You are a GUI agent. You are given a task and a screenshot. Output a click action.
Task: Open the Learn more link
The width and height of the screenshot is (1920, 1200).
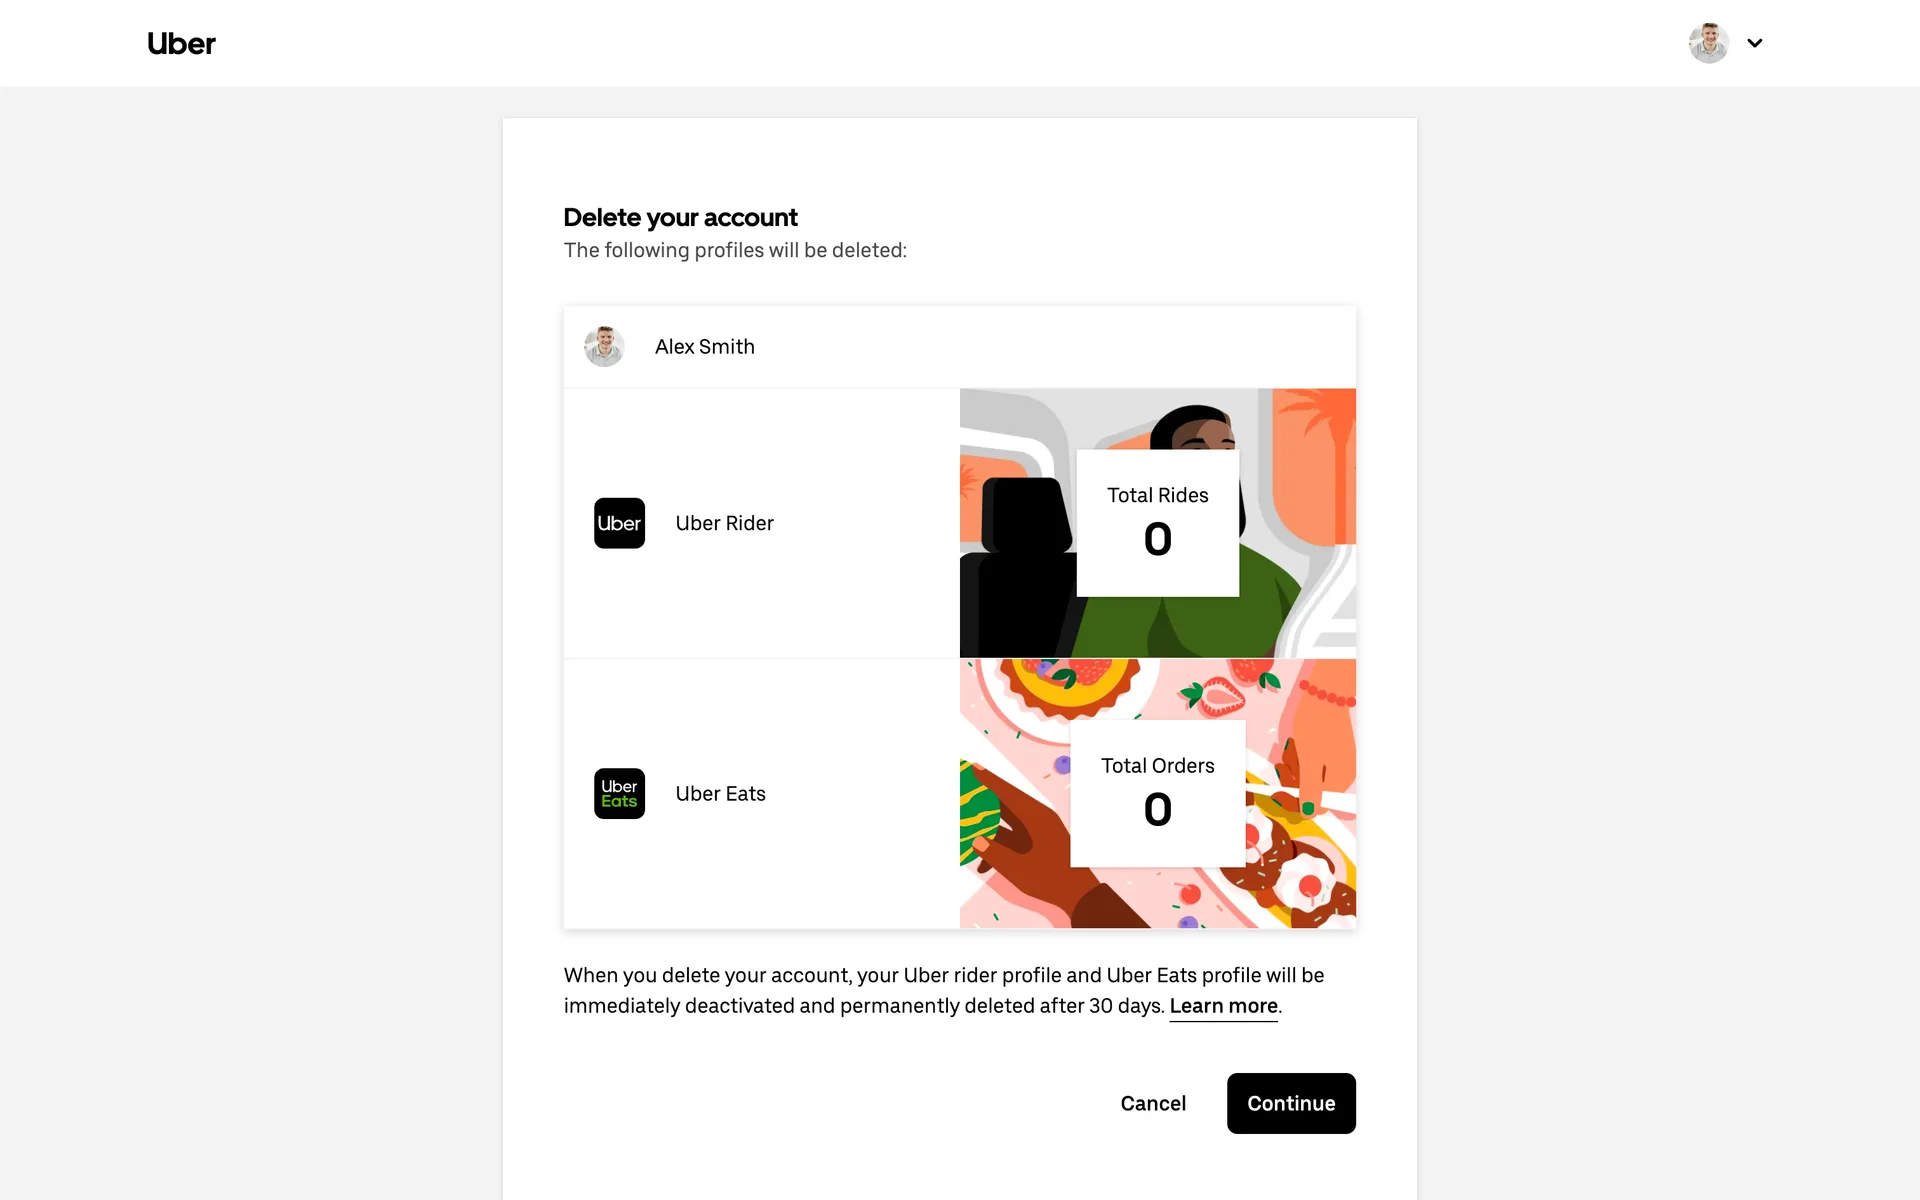pos(1223,1006)
